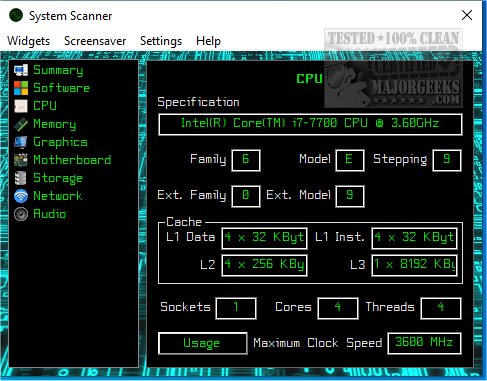Switch to the Network section

(x=58, y=196)
